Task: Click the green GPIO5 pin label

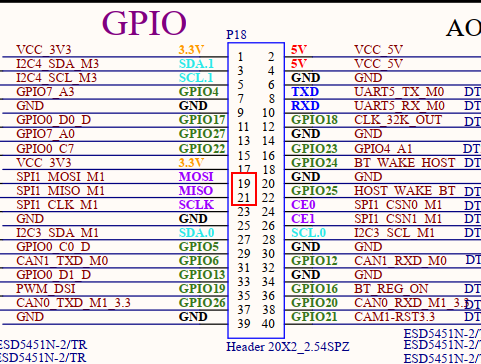Action: [x=199, y=246]
